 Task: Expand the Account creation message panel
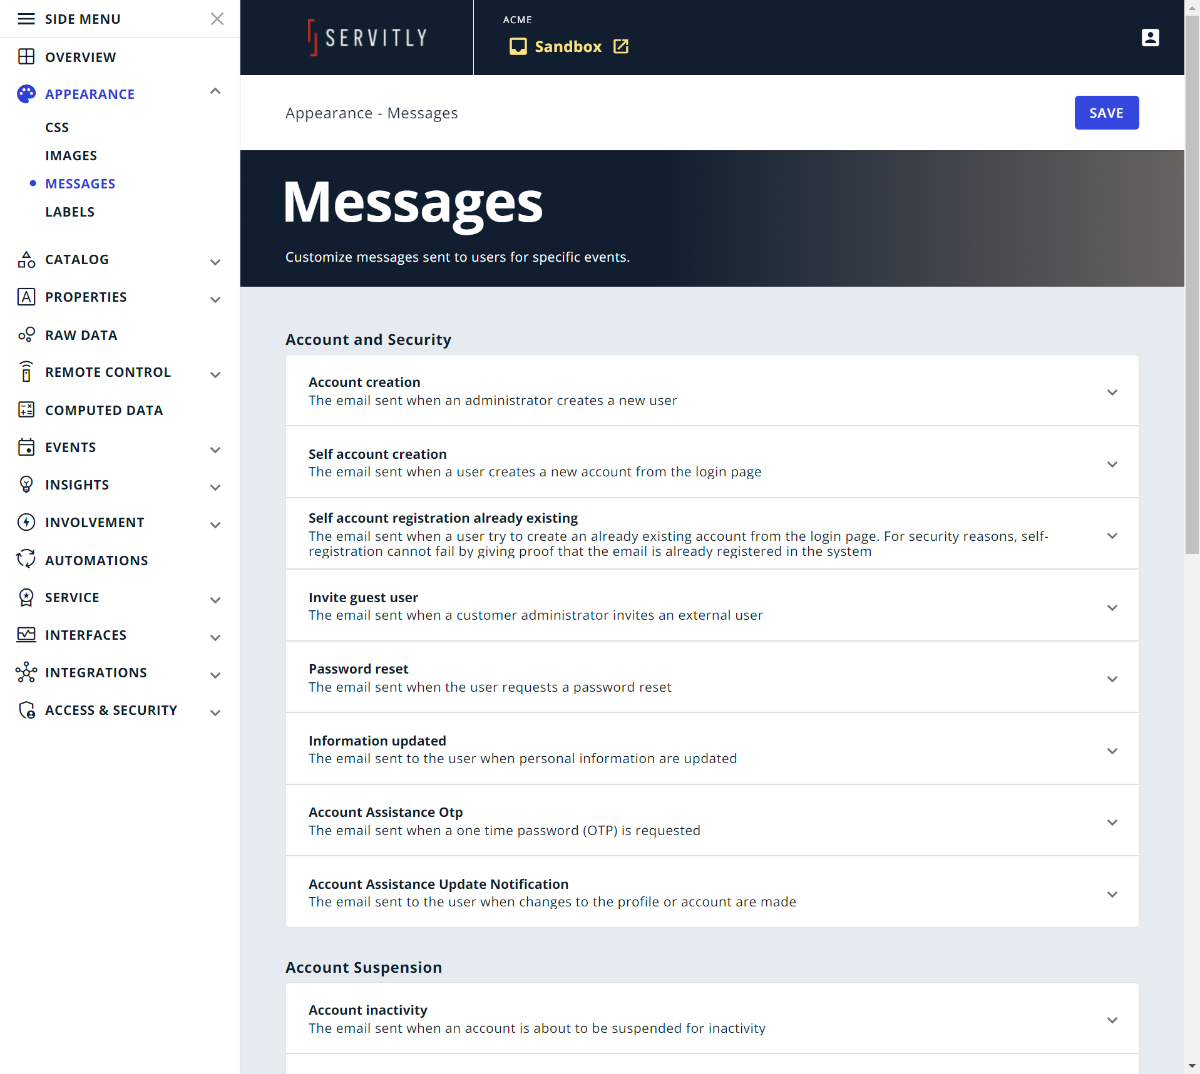click(x=1111, y=392)
